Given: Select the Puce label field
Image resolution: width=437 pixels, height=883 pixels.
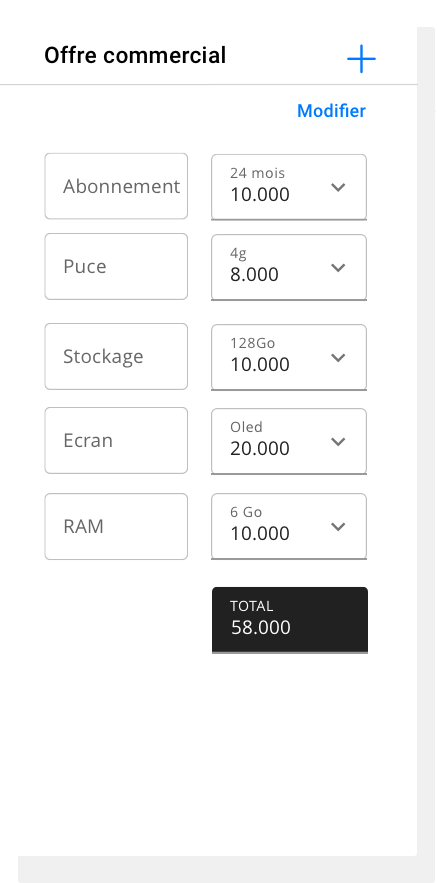Looking at the screenshot, I should (116, 266).
